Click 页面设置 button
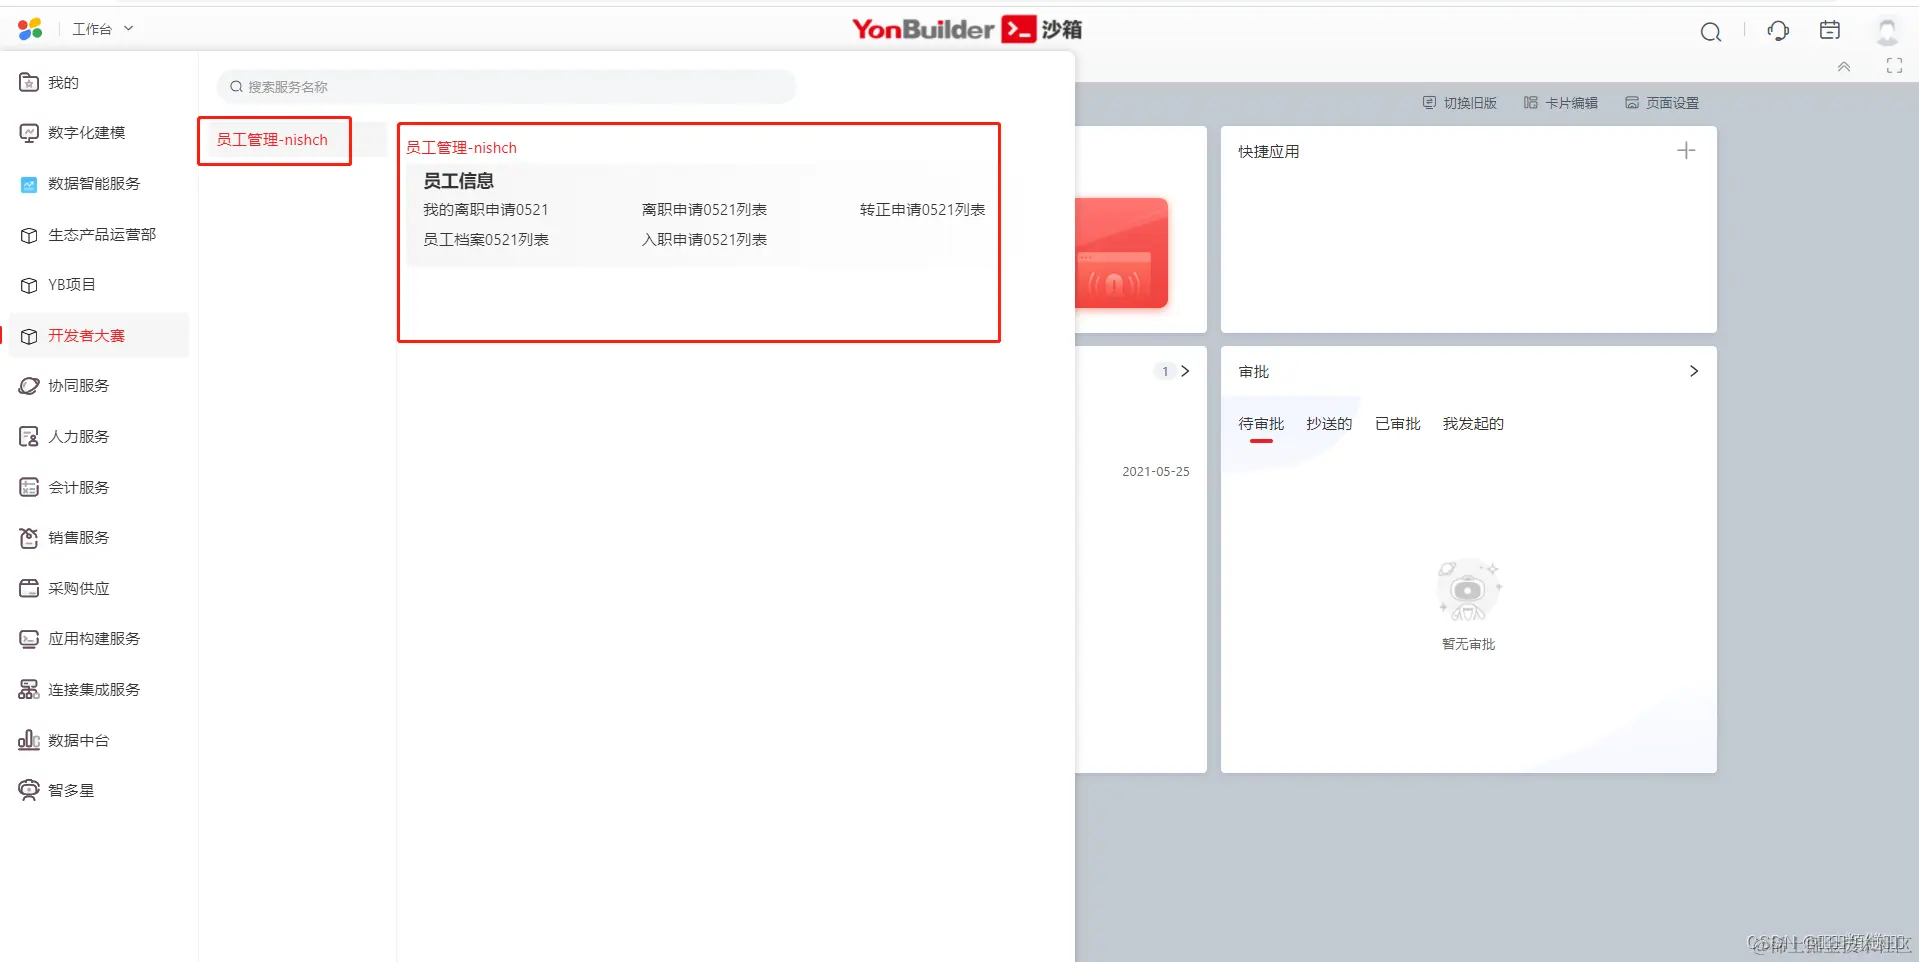 pyautogui.click(x=1662, y=103)
